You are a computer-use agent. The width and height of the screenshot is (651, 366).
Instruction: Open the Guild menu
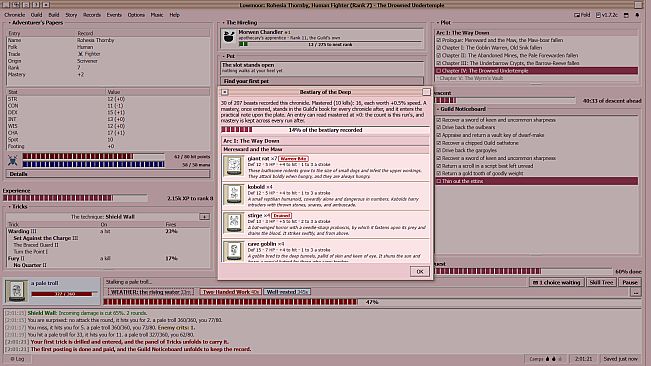pos(37,15)
